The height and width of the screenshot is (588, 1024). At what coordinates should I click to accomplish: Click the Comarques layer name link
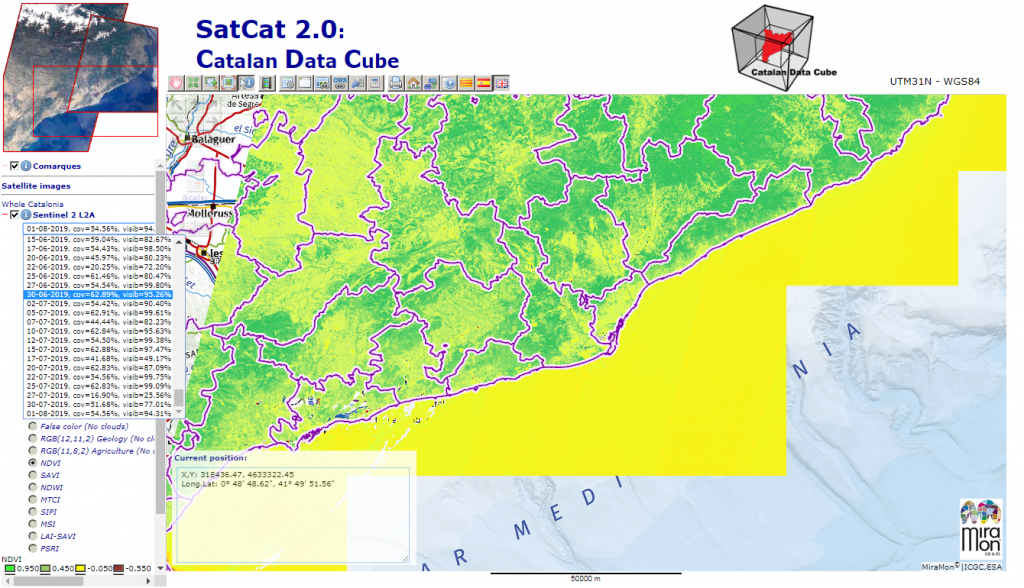click(57, 166)
